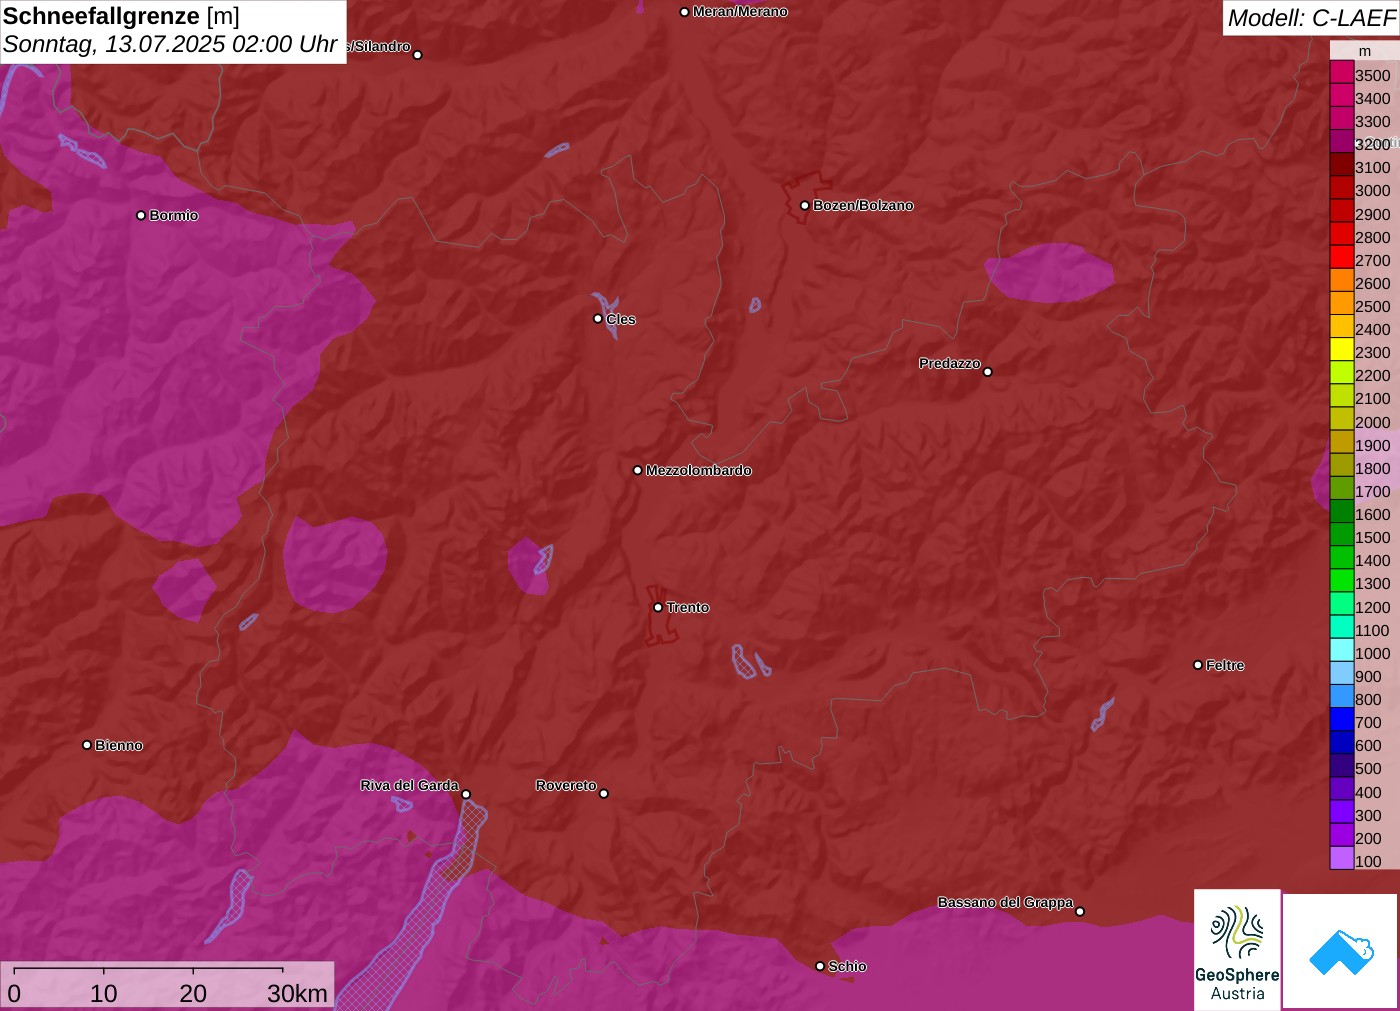Click the 1000 m cyan legend swatch
The width and height of the screenshot is (1400, 1011).
1342,650
